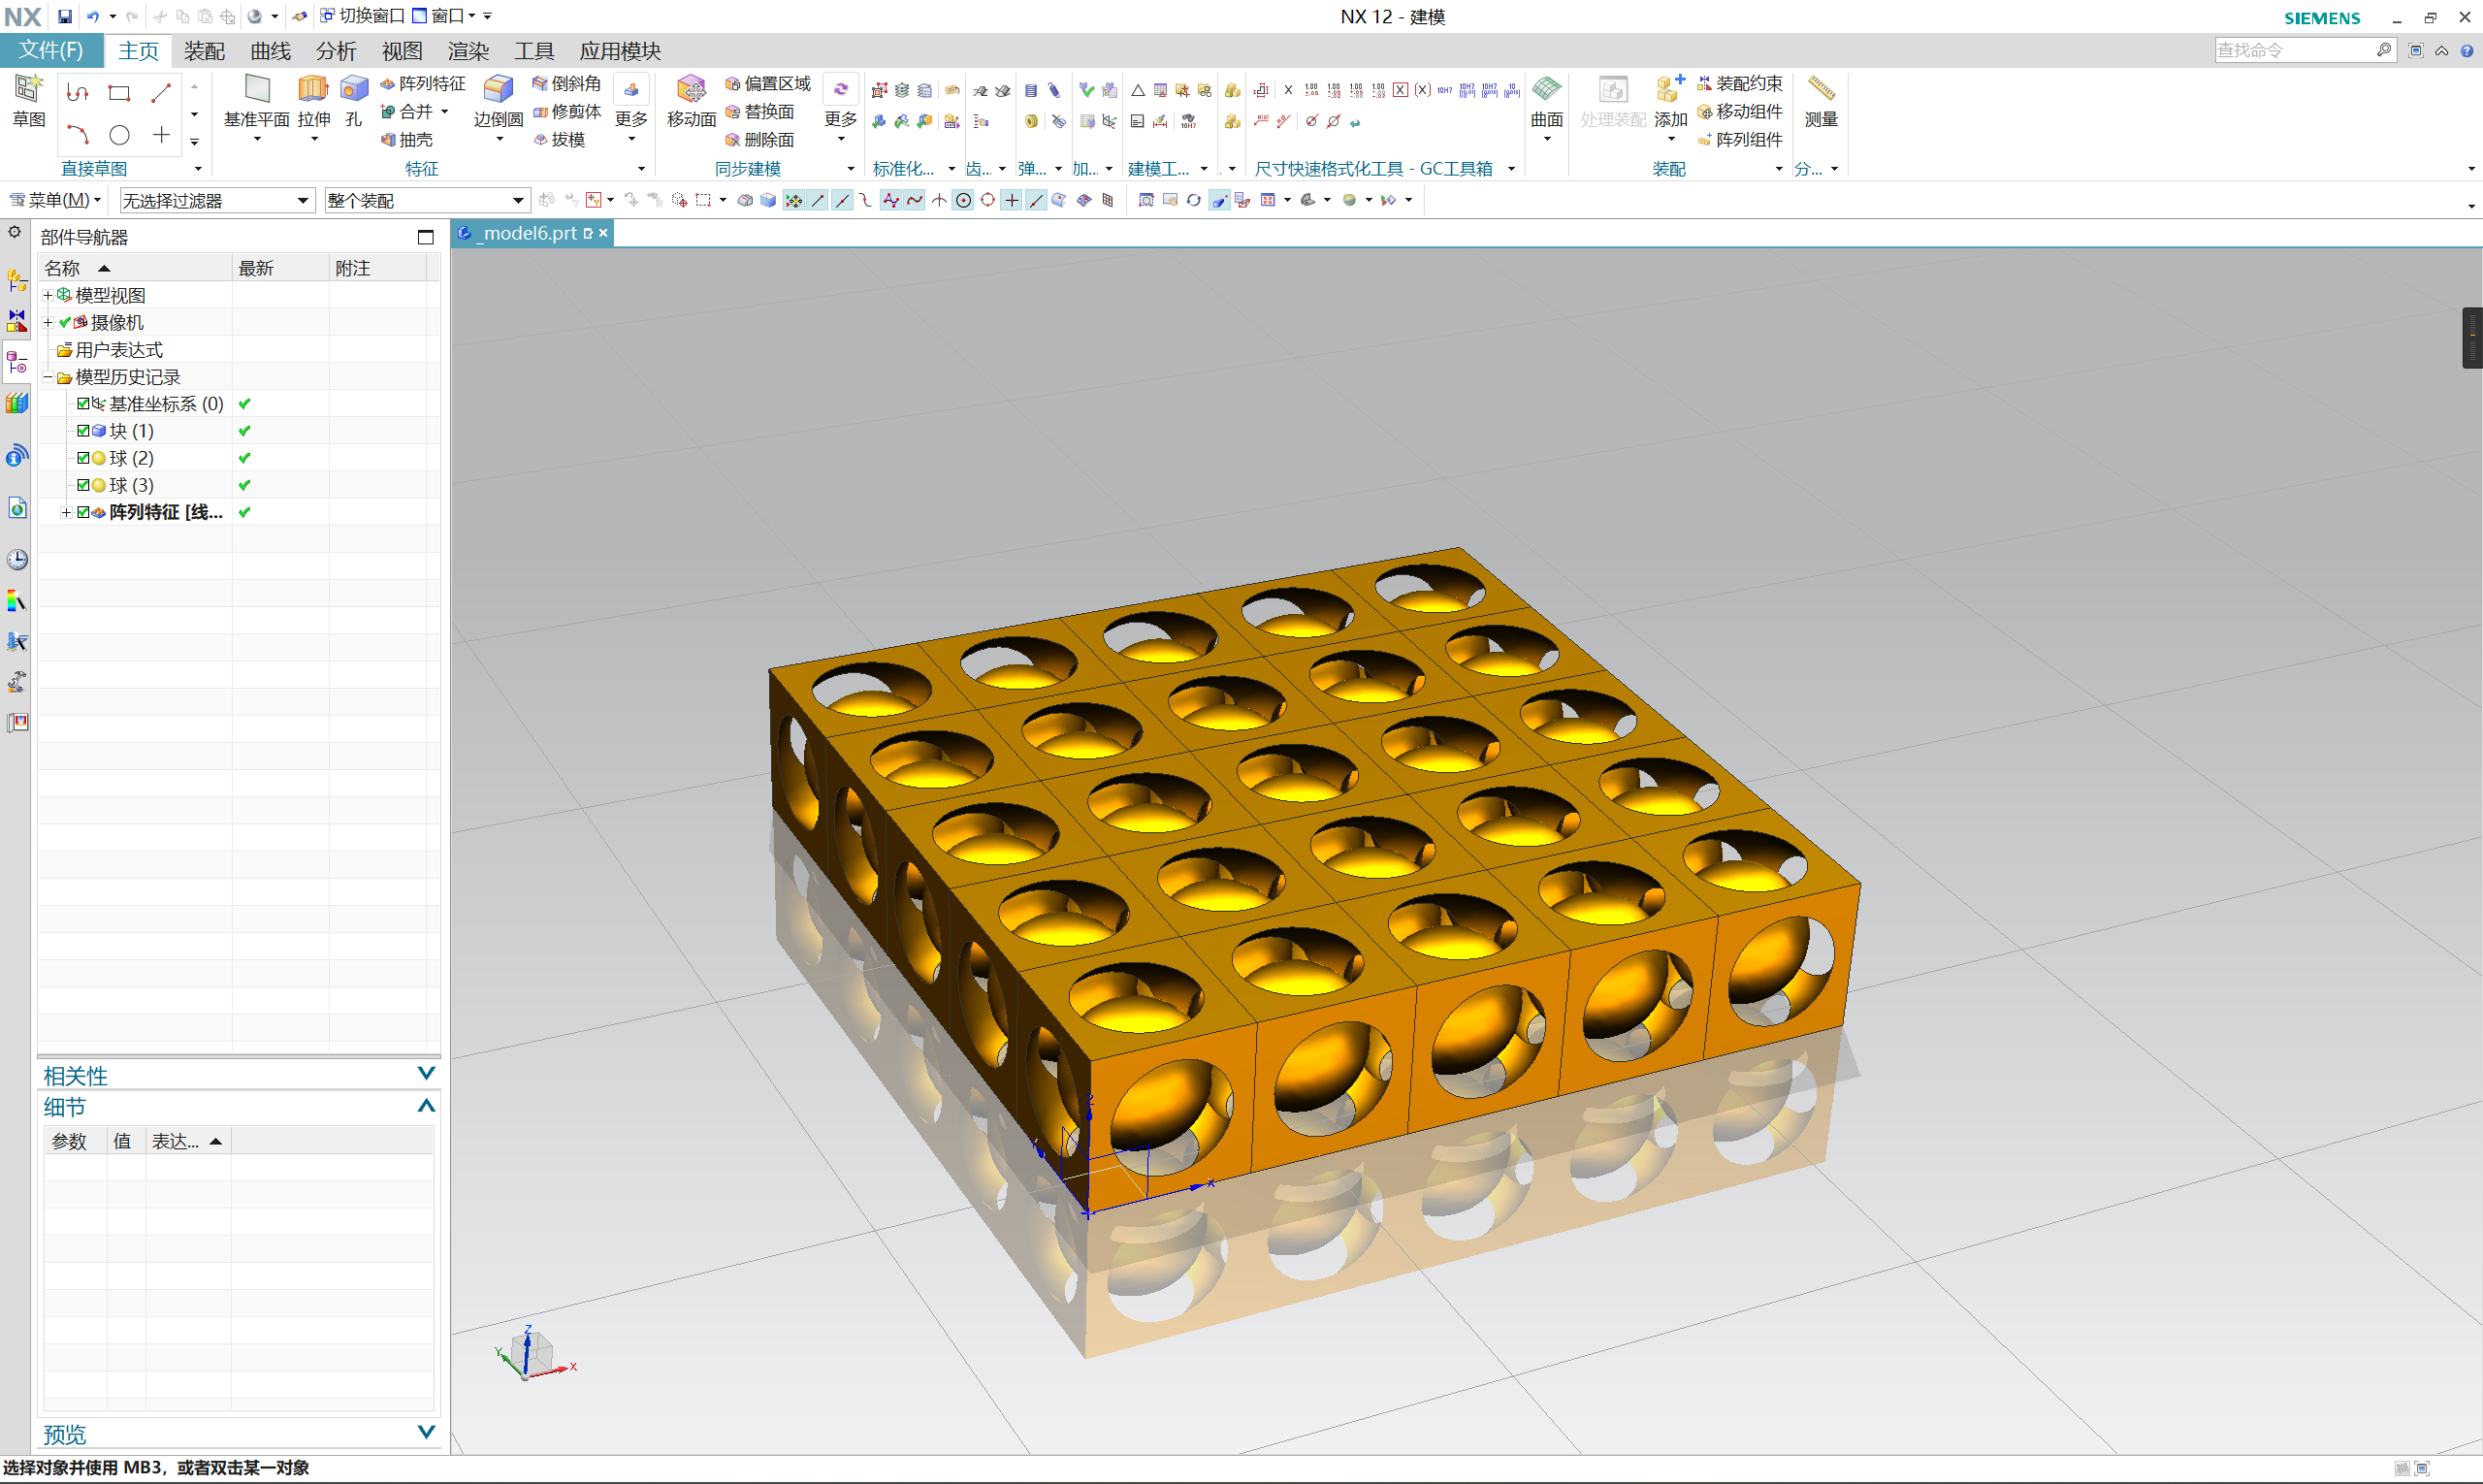Open the 文件(F) menu
The width and height of the screenshot is (2483, 1484).
coord(51,50)
